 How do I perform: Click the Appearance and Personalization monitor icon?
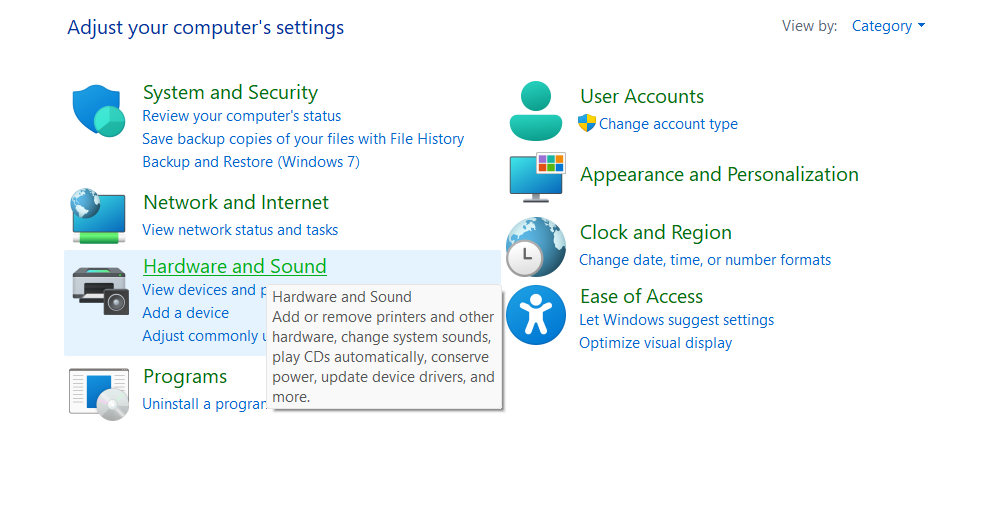pos(537,177)
